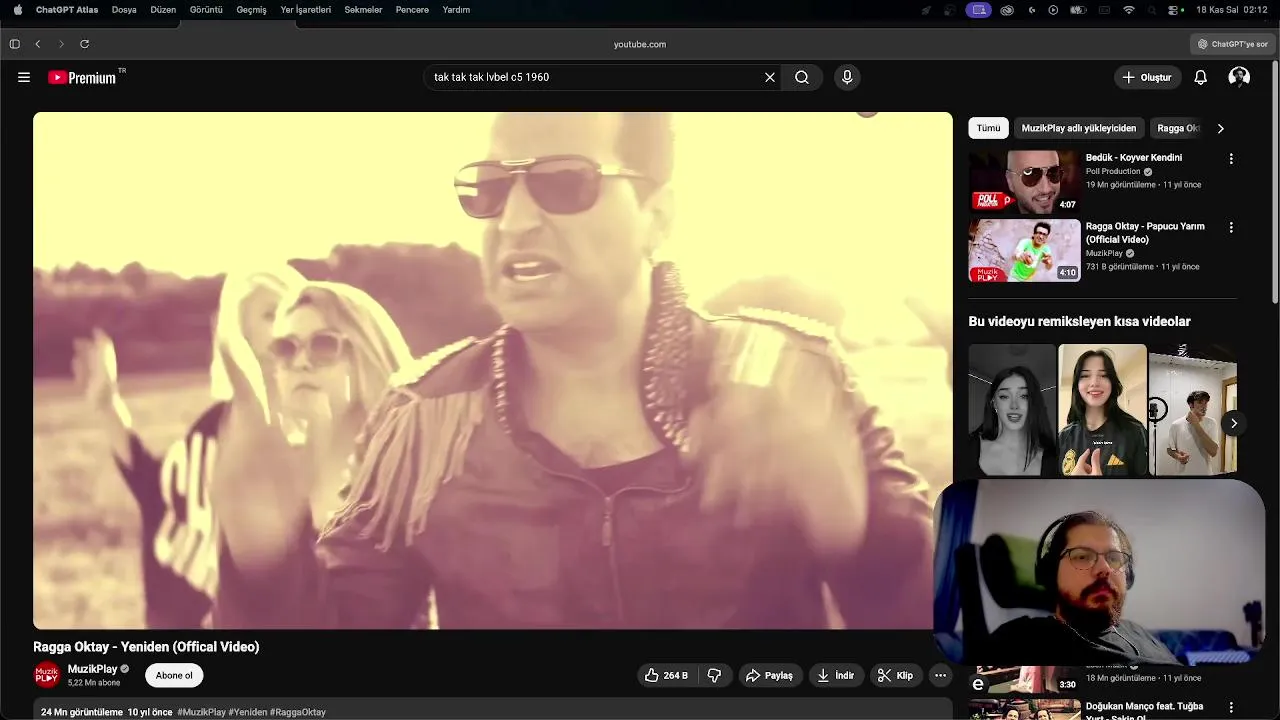Show more remix shorts with chevron
1280x720 pixels.
tap(1234, 423)
